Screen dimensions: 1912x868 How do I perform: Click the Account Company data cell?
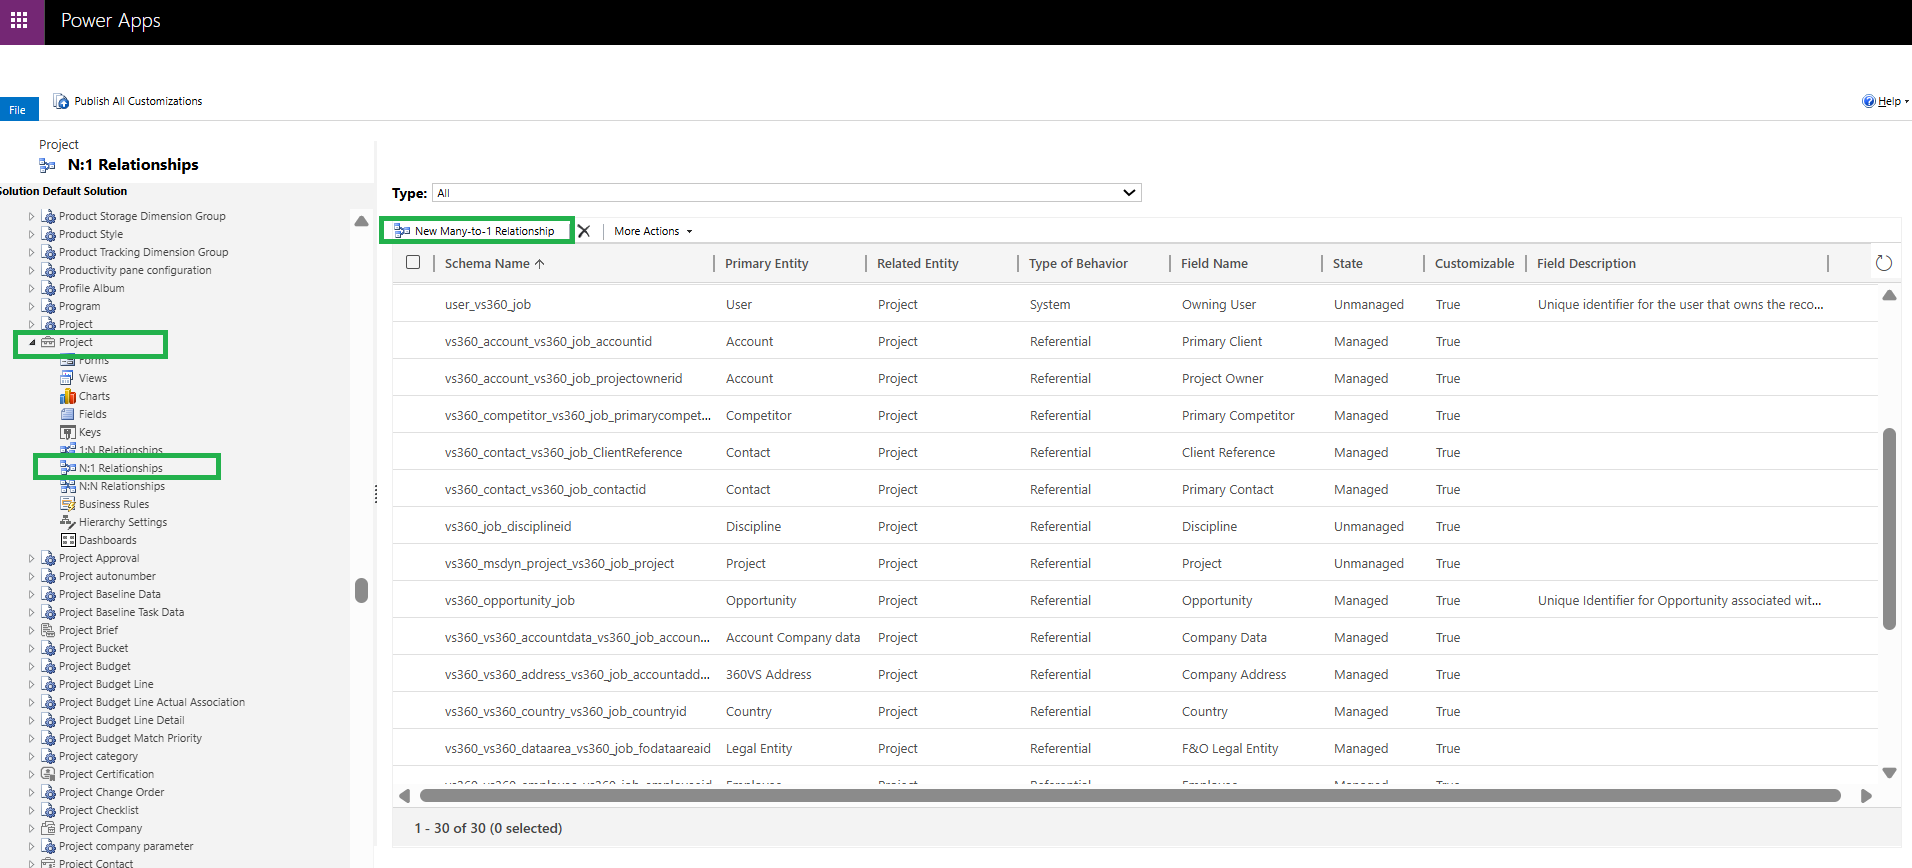793,637
